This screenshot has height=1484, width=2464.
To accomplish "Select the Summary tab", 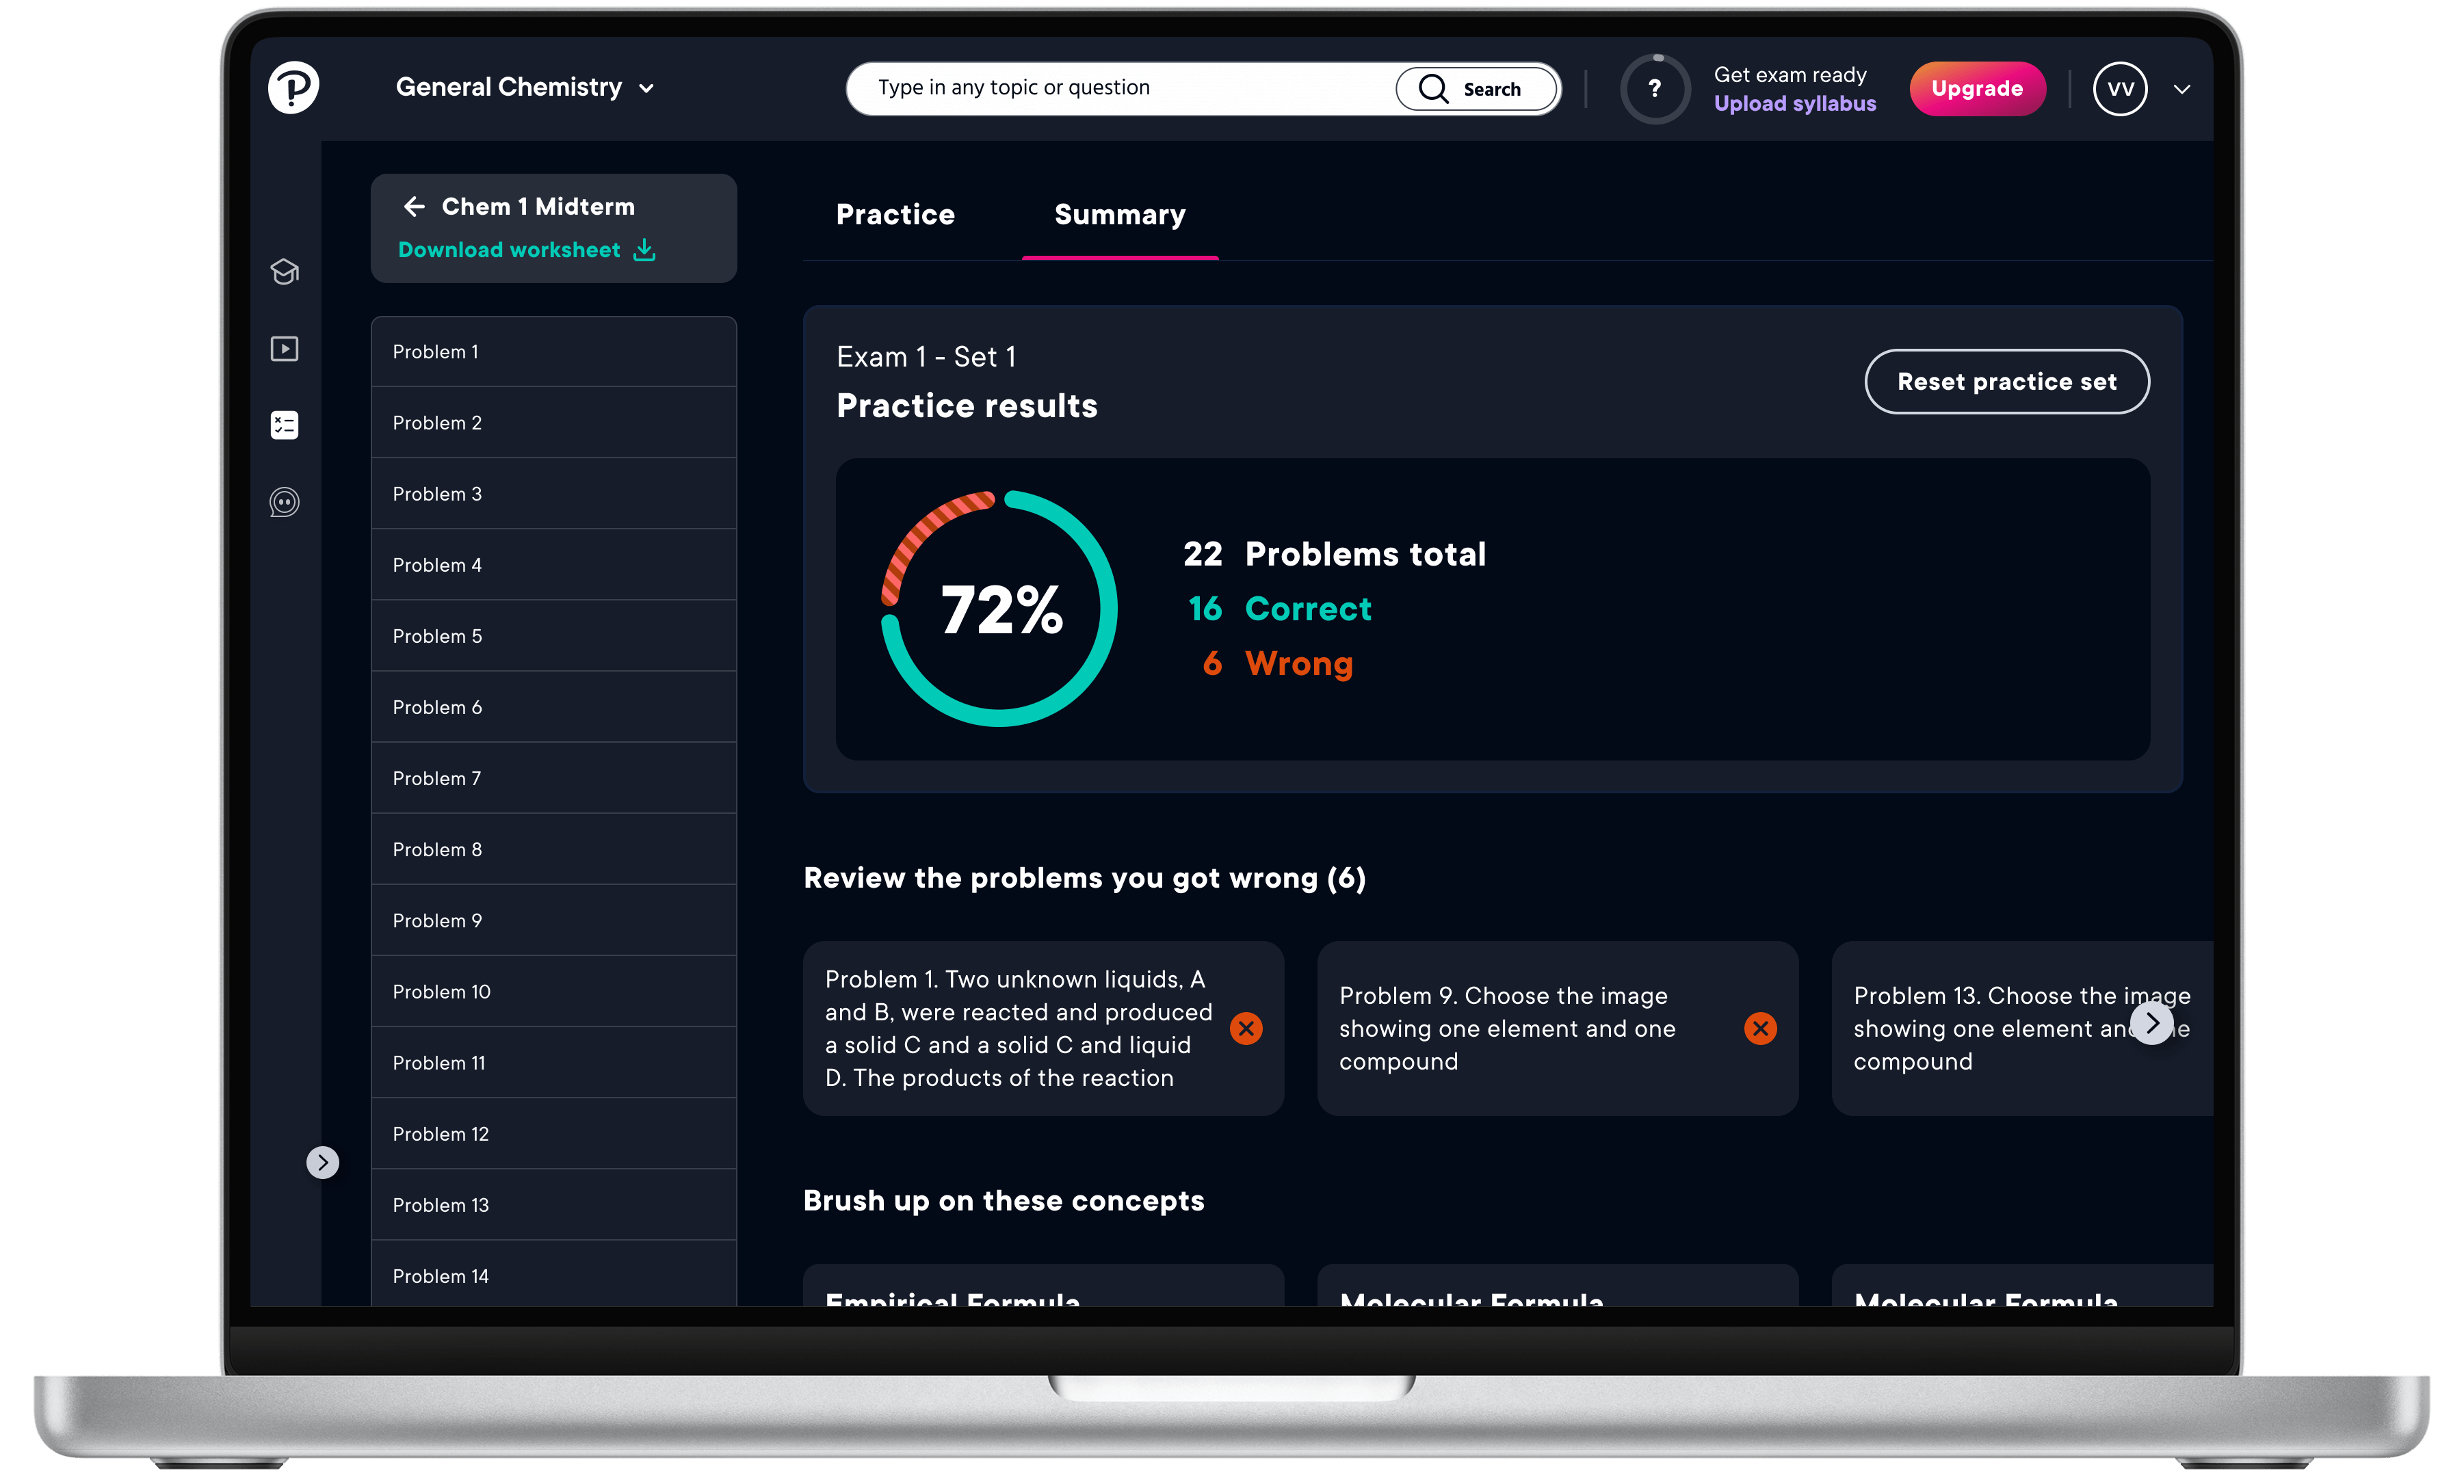I will tap(1119, 215).
